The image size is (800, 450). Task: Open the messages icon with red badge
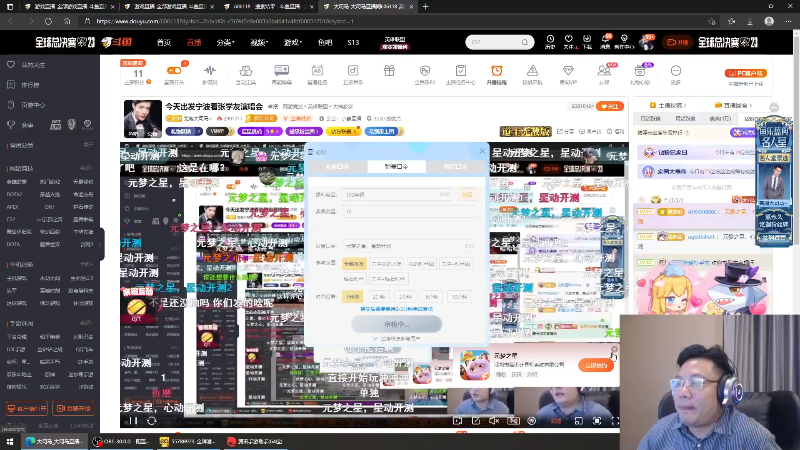[605, 39]
